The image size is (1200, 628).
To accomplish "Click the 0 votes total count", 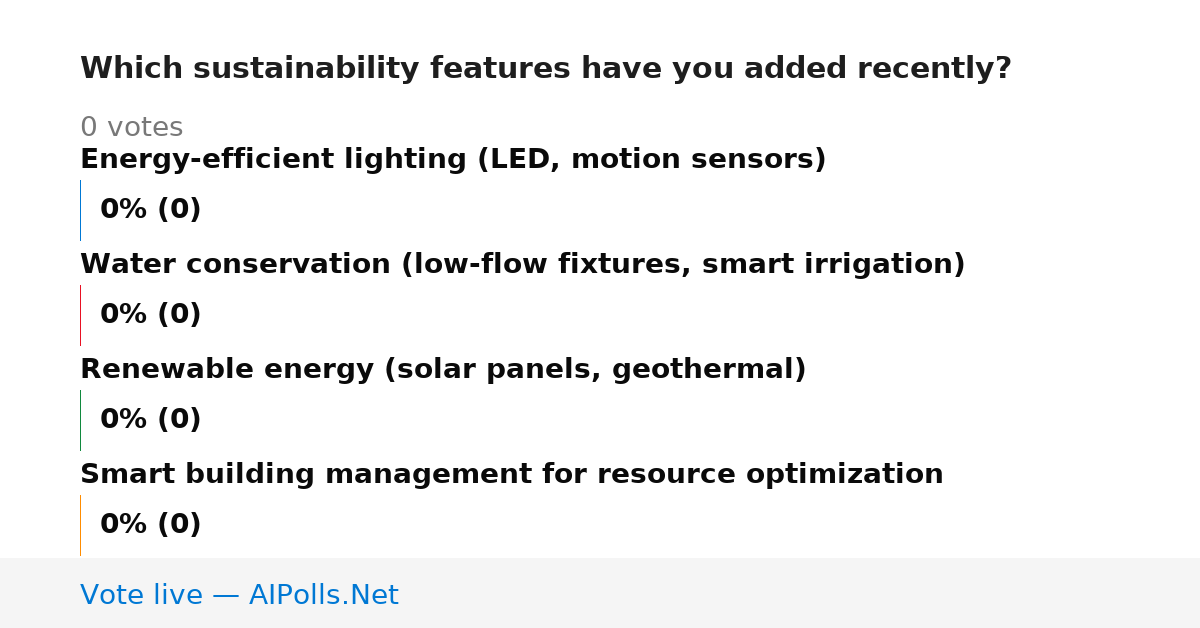I will 132,128.
